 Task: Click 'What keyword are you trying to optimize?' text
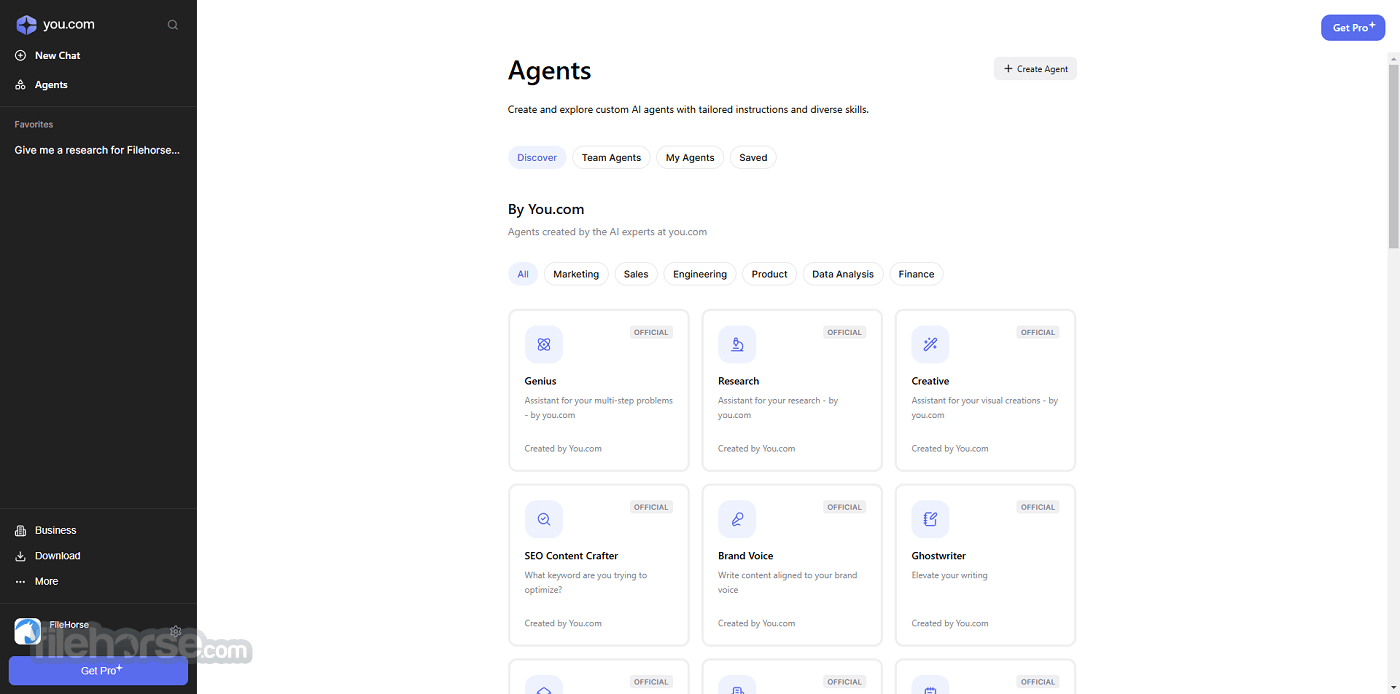[586, 583]
